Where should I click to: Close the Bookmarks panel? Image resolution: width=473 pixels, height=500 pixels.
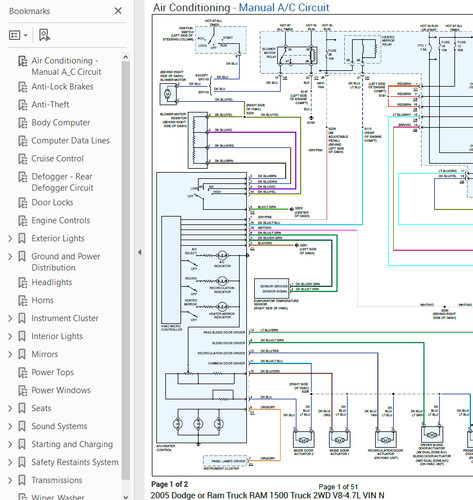pos(118,11)
